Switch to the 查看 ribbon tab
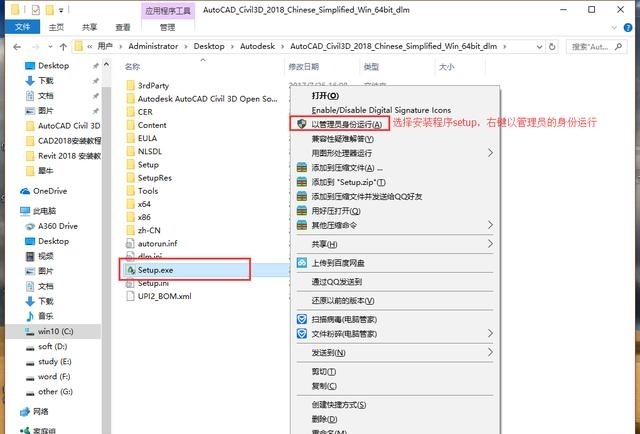640x434 pixels. (122, 27)
